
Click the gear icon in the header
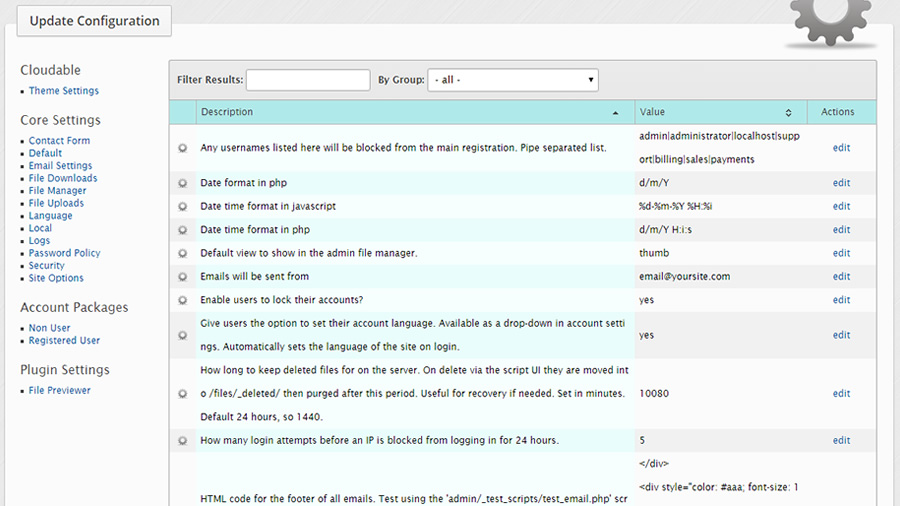(x=832, y=22)
